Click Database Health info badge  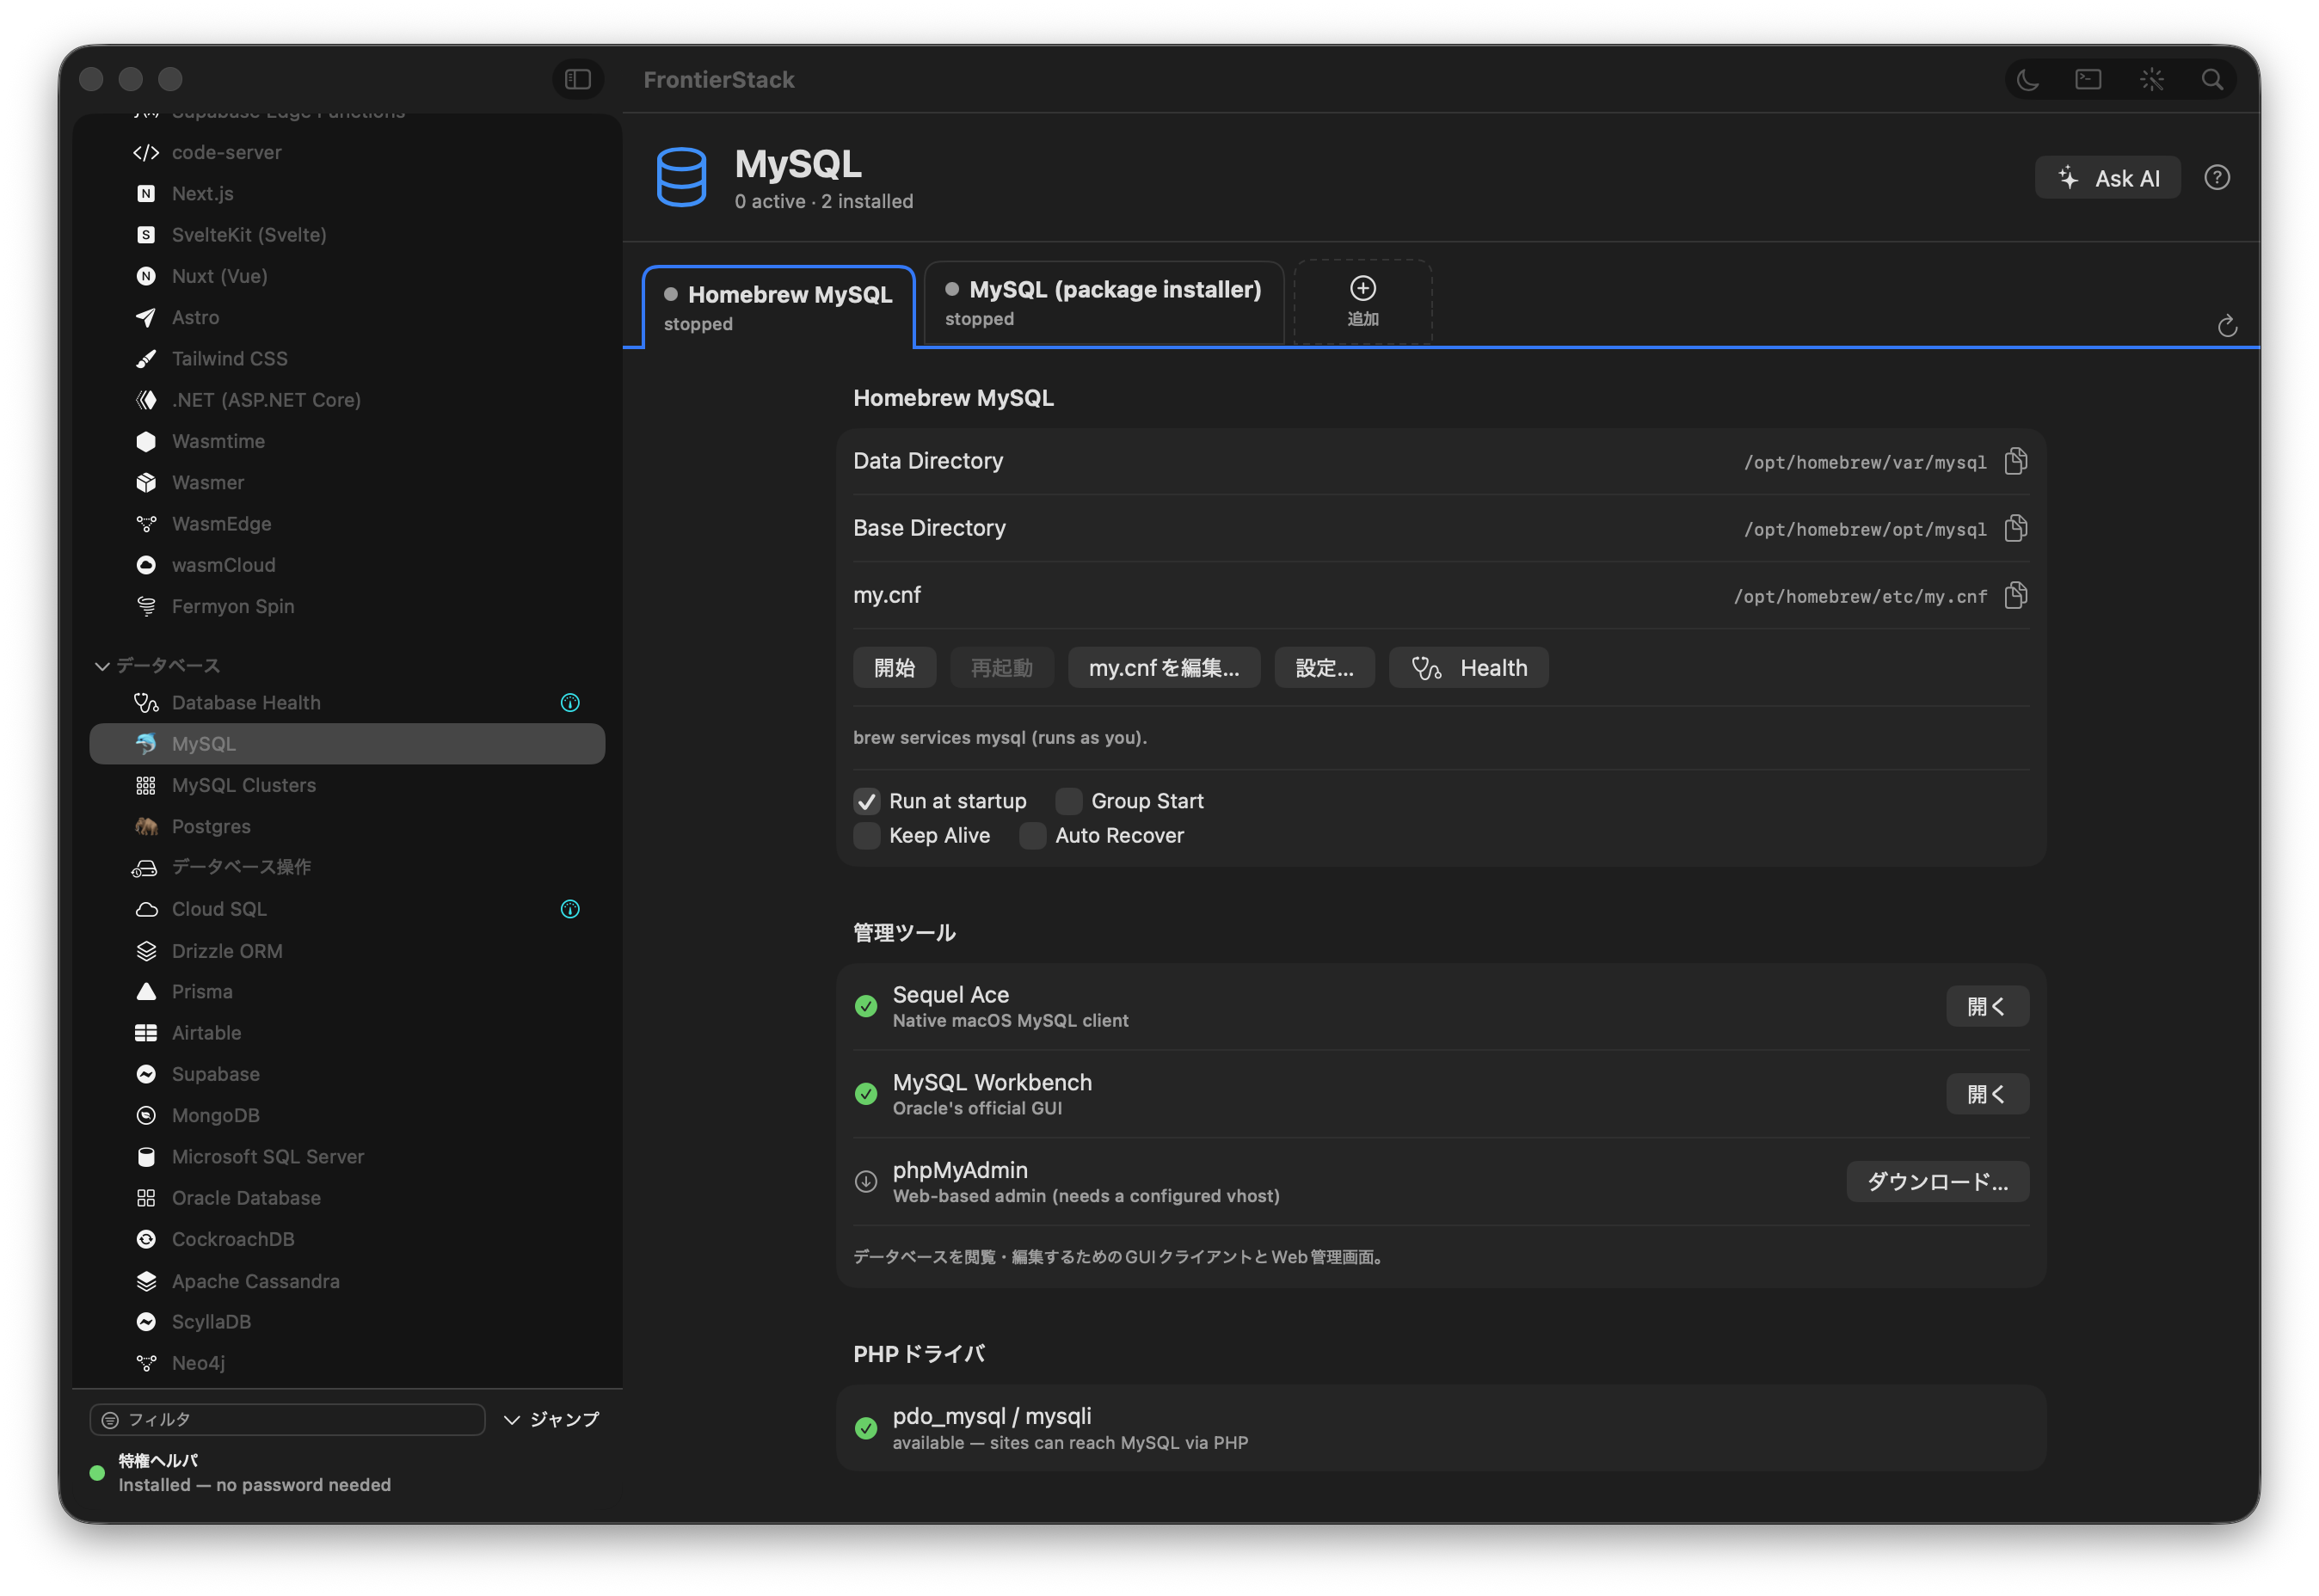(x=570, y=703)
